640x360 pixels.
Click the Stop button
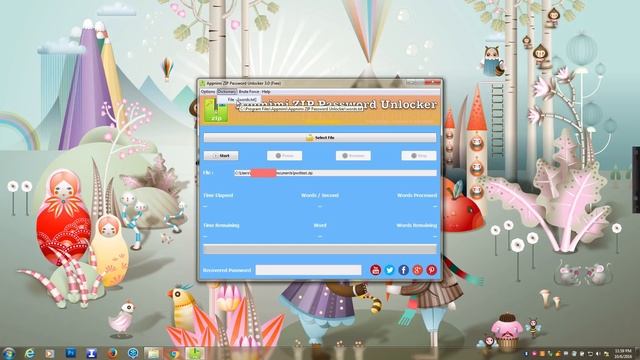click(419, 156)
